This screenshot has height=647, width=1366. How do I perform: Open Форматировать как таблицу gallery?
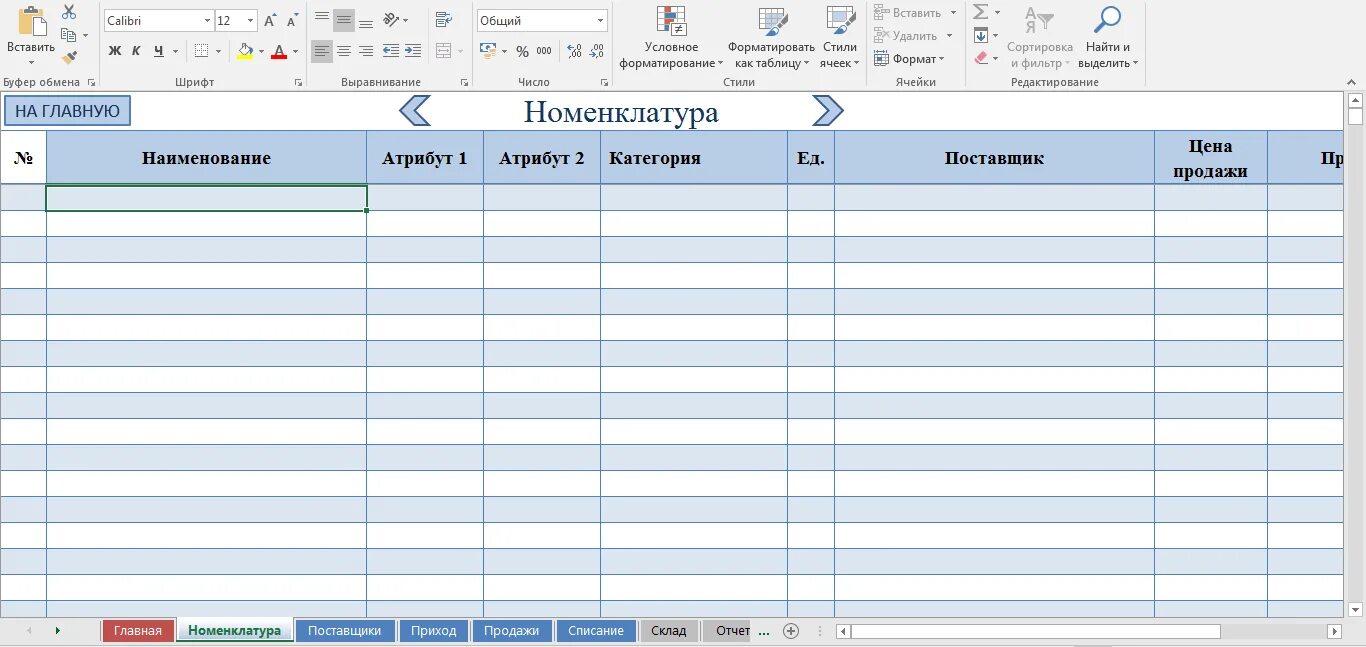point(771,38)
